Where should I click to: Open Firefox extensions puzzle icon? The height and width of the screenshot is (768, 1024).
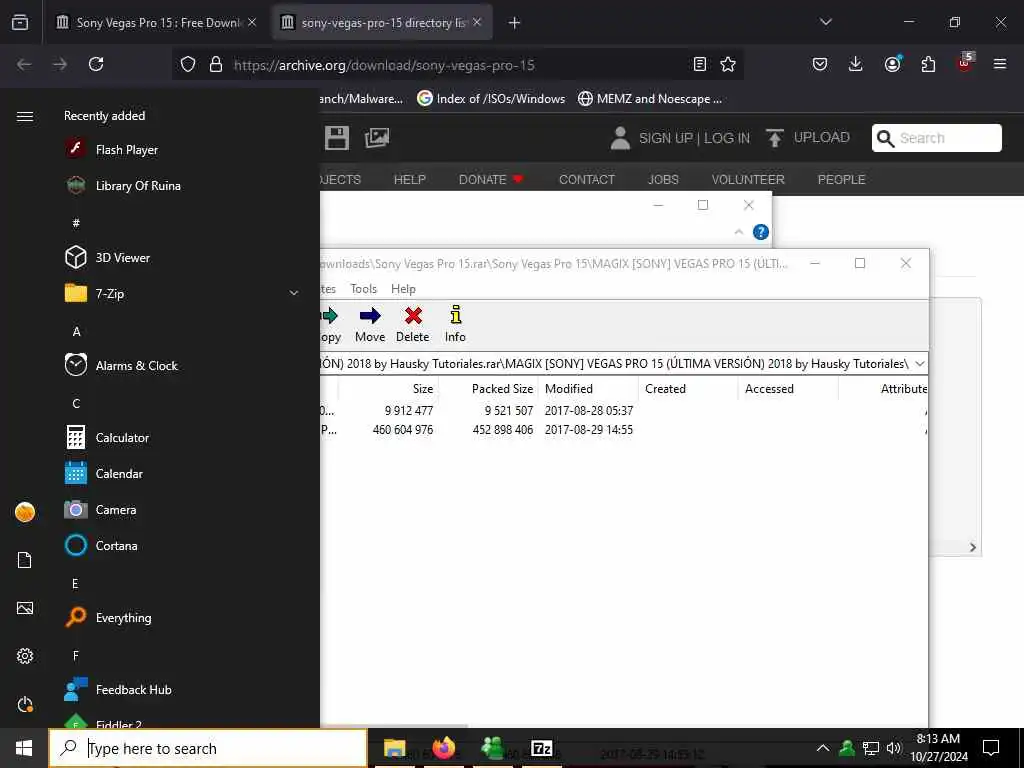click(x=928, y=64)
